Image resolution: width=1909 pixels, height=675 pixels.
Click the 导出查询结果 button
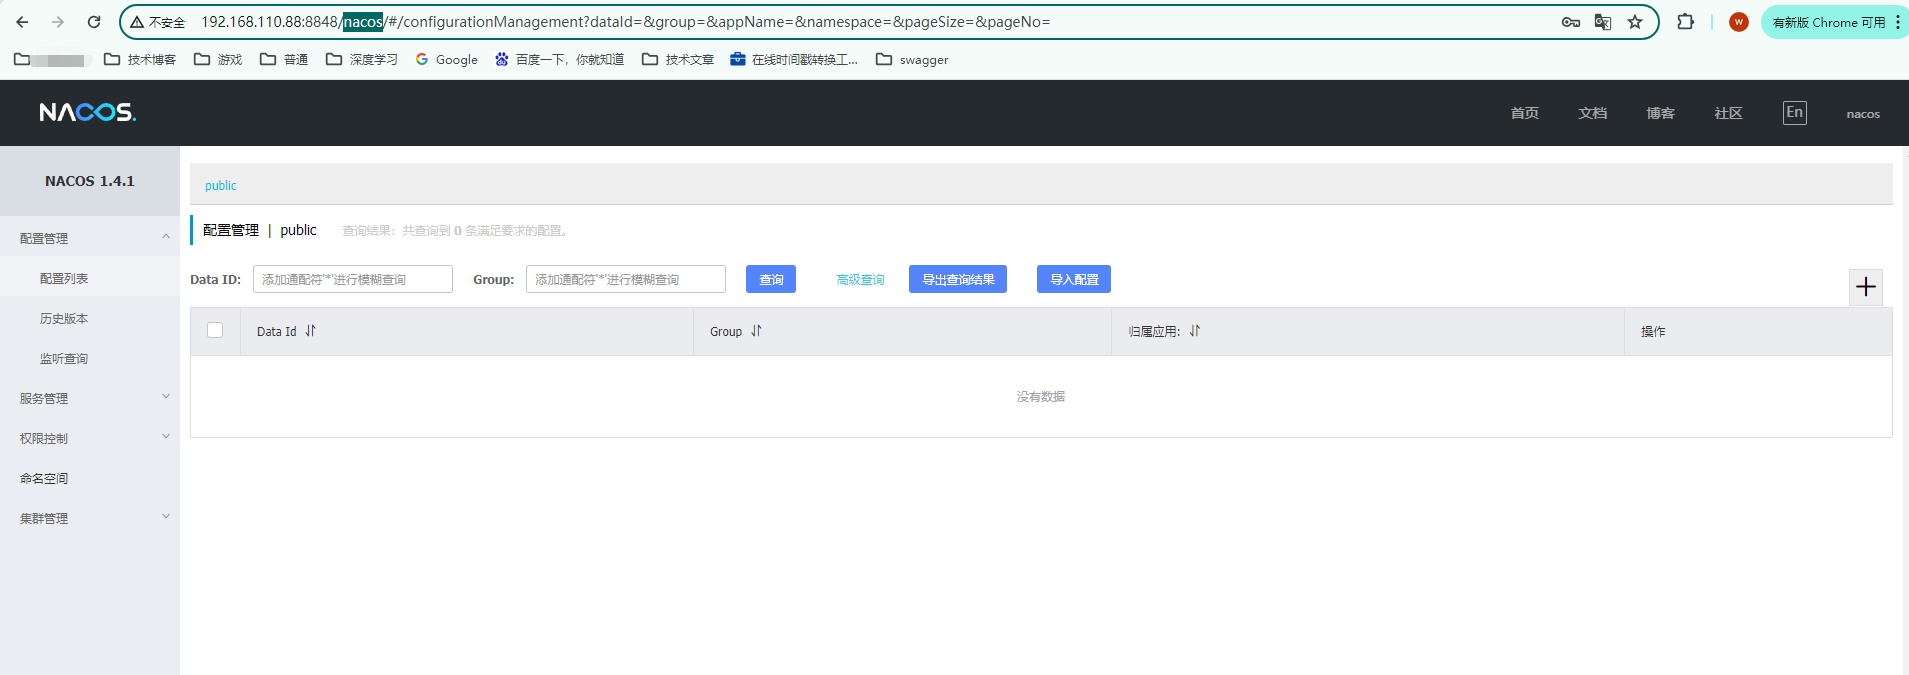pos(958,279)
